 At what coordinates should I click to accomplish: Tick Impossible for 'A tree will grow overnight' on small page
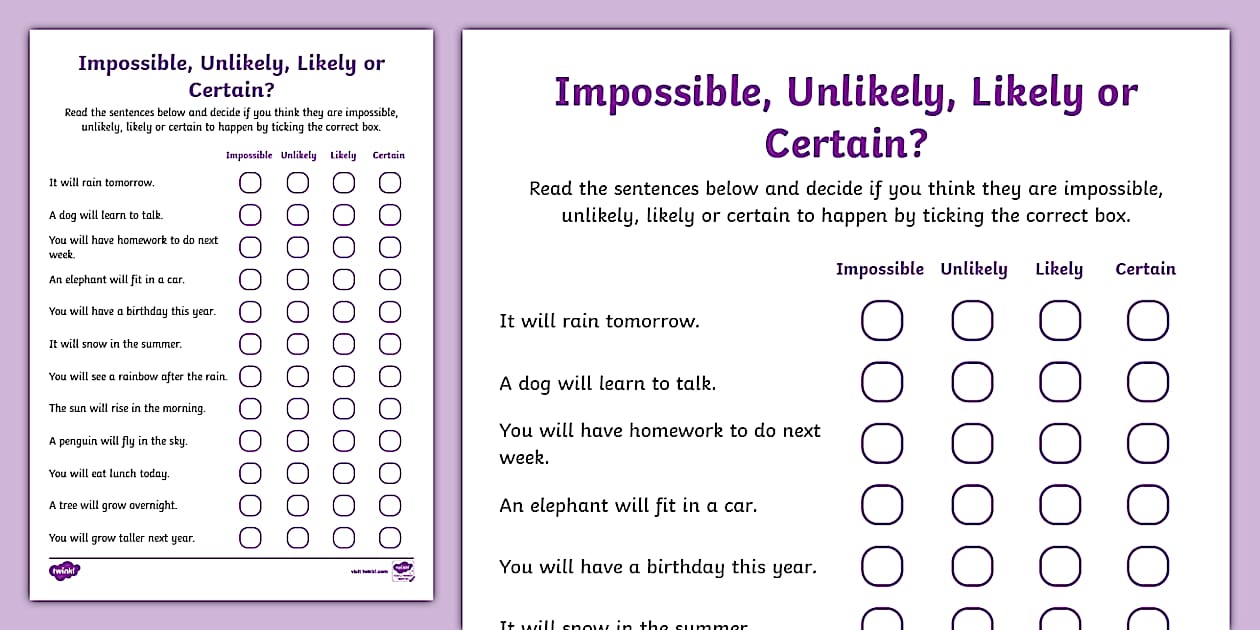pyautogui.click(x=250, y=505)
